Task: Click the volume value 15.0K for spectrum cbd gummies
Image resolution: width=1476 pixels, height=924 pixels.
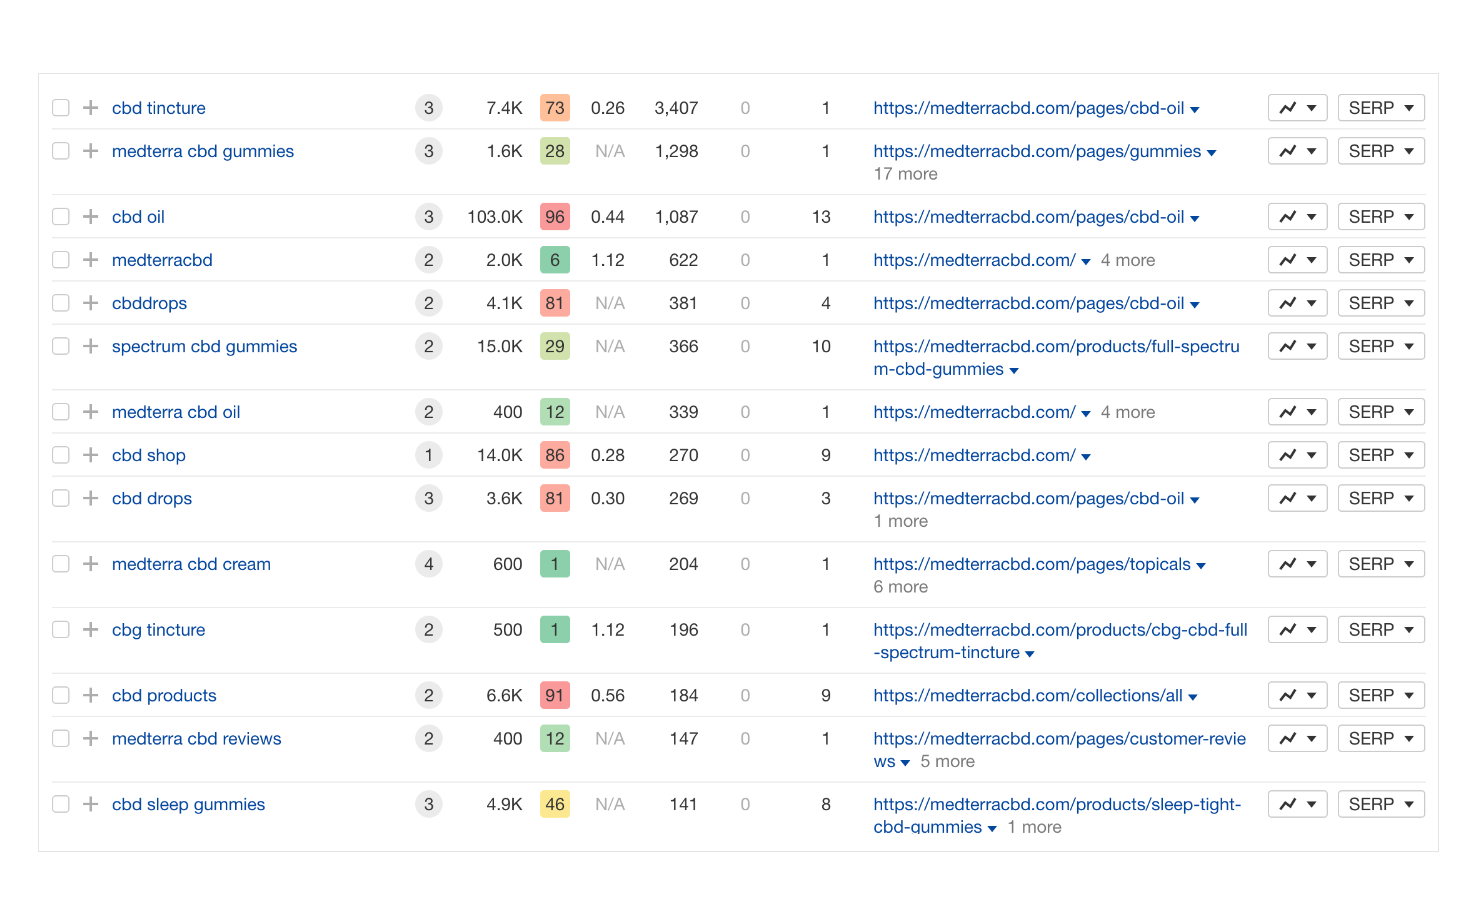Action: (500, 346)
